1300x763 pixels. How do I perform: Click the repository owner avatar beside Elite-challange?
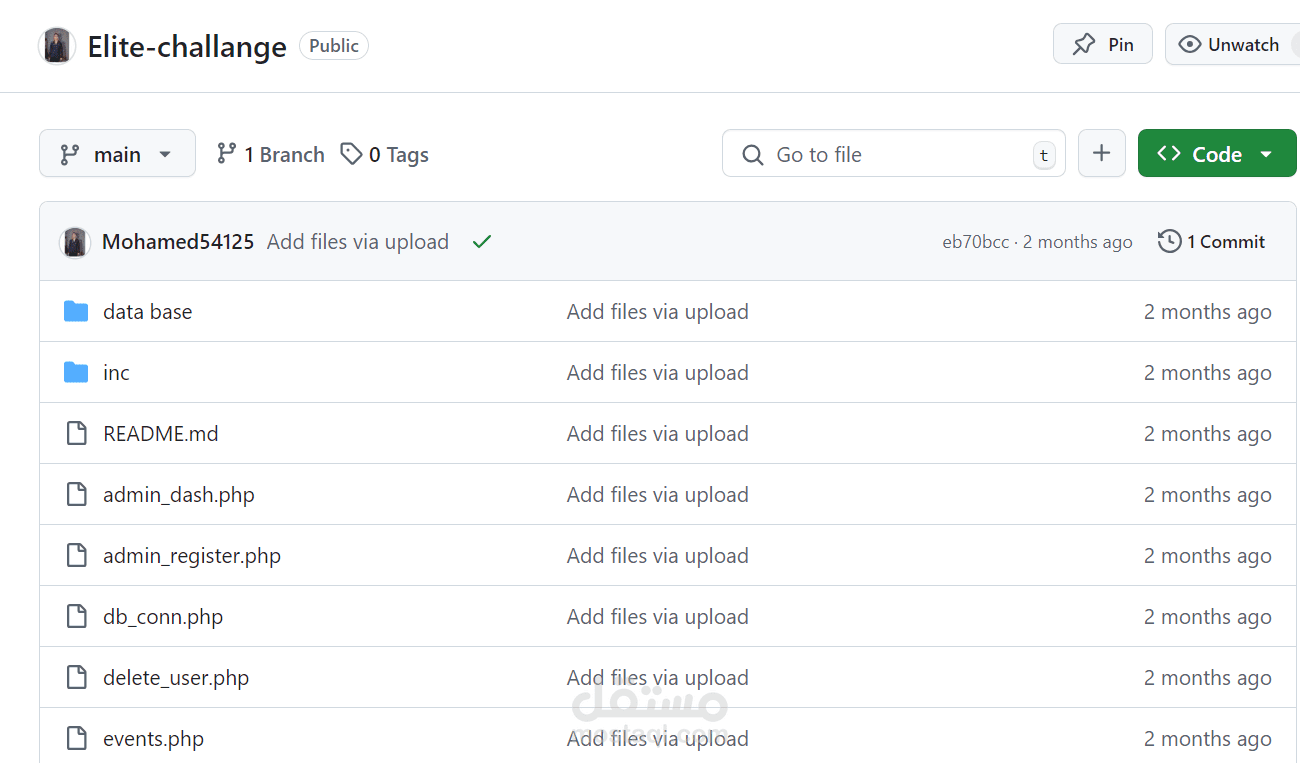57,46
